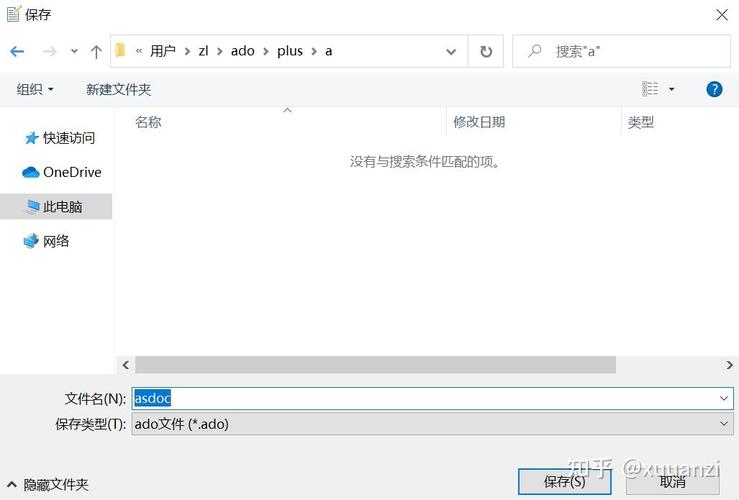Click the 取消 button
739x500 pixels.
(672, 481)
